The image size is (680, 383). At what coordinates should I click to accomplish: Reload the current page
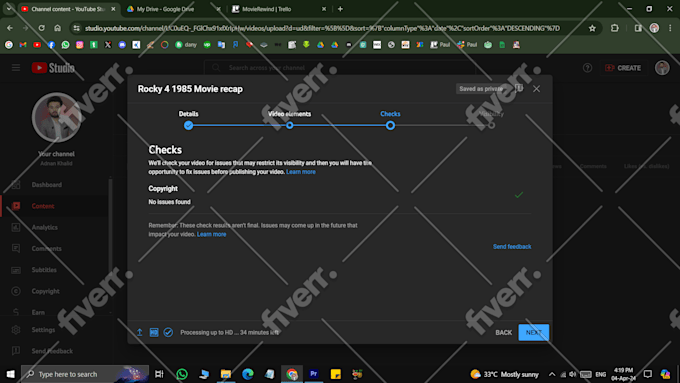(42, 28)
